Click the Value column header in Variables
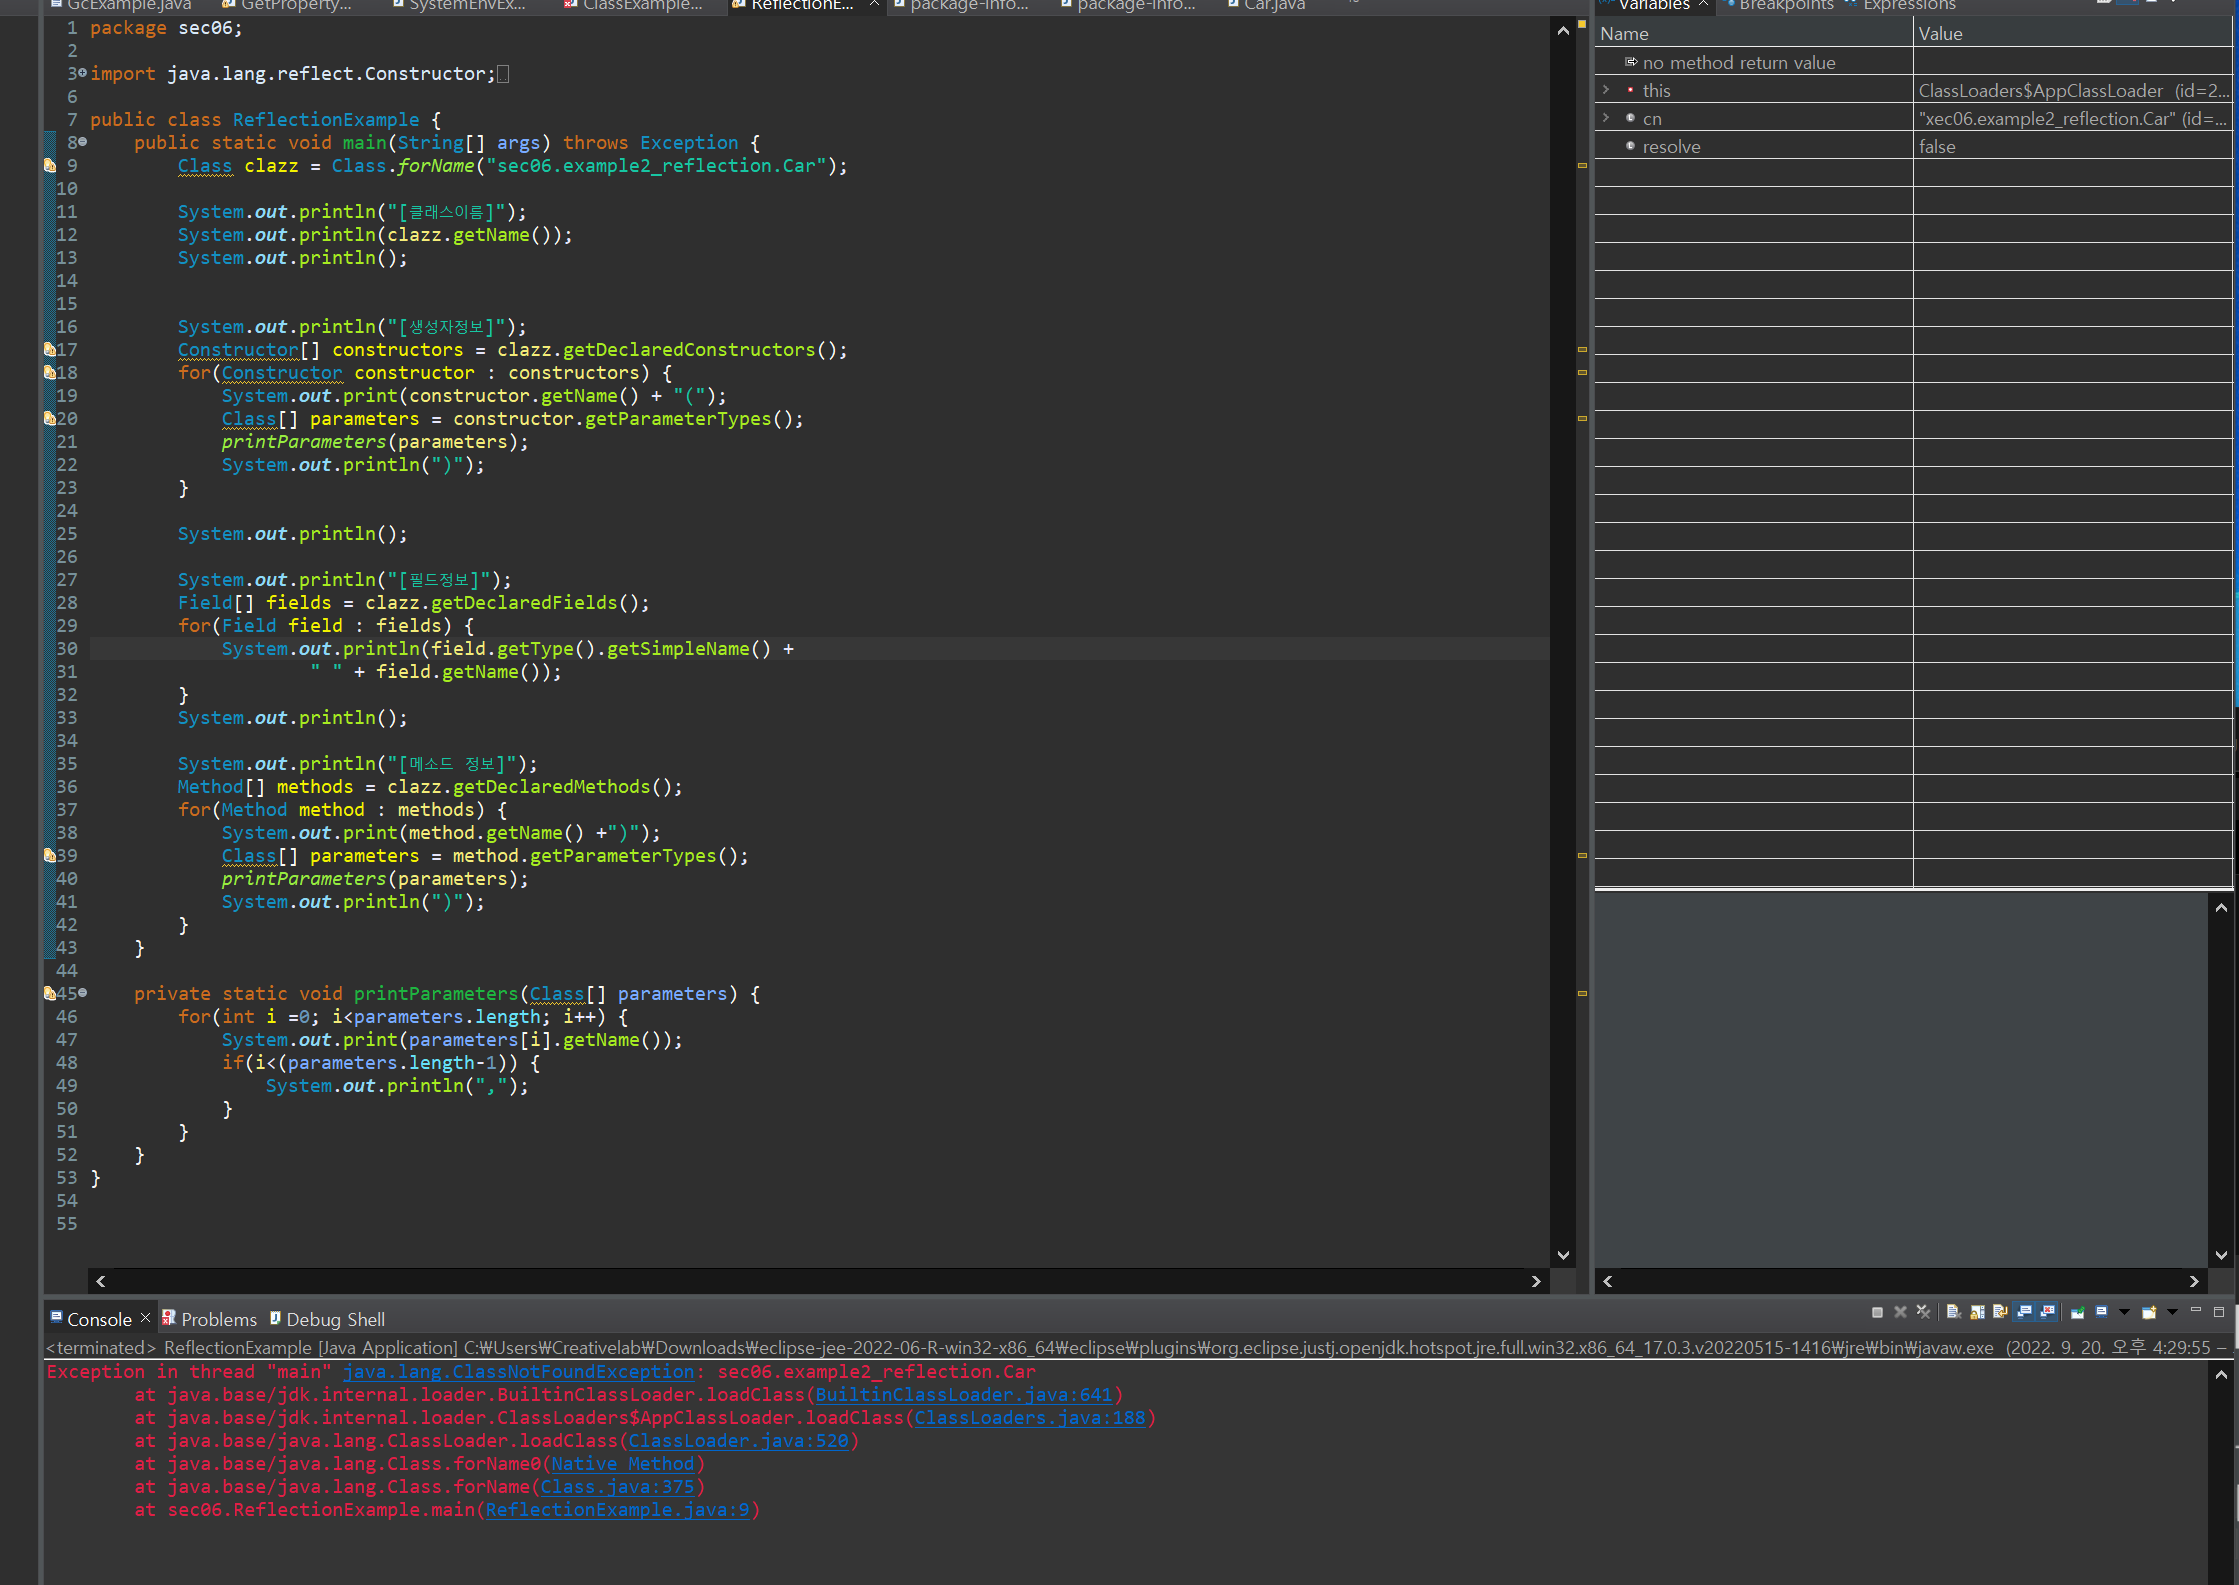The image size is (2239, 1585). [2073, 33]
